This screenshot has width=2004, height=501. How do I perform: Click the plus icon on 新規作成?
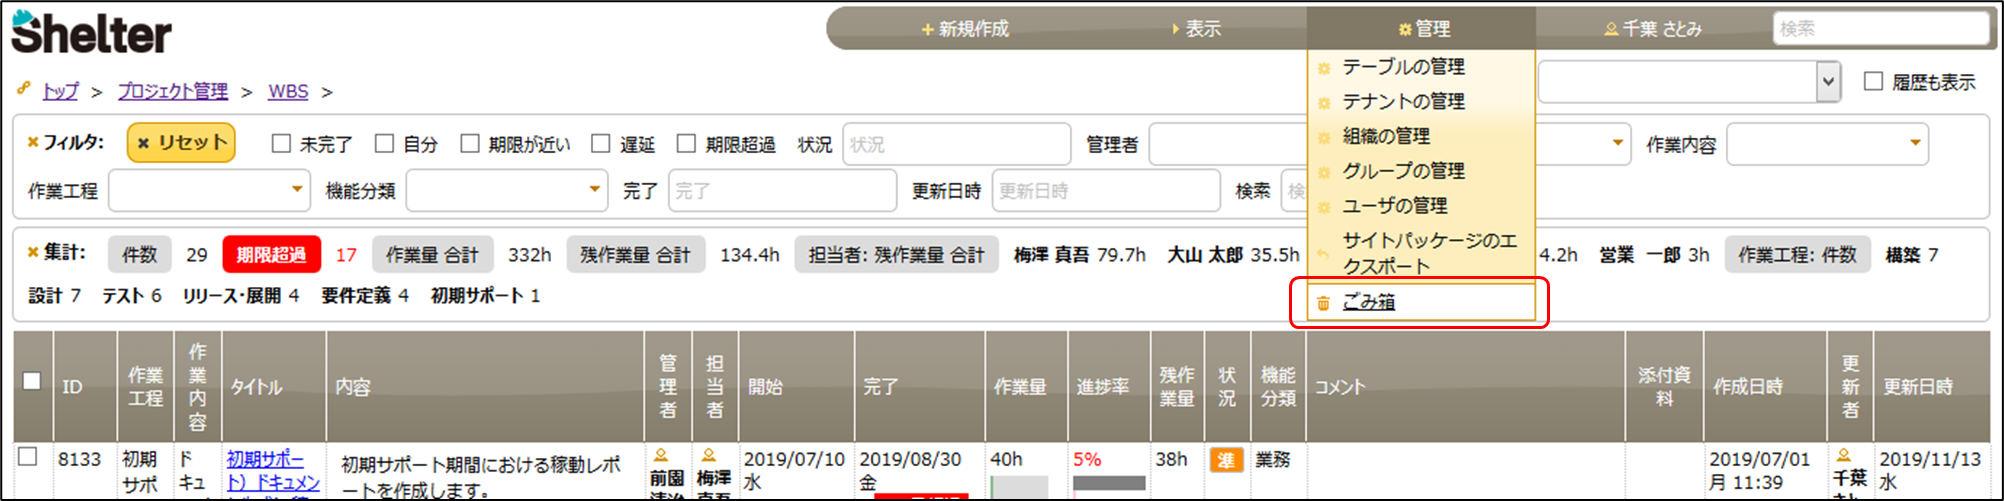927,30
